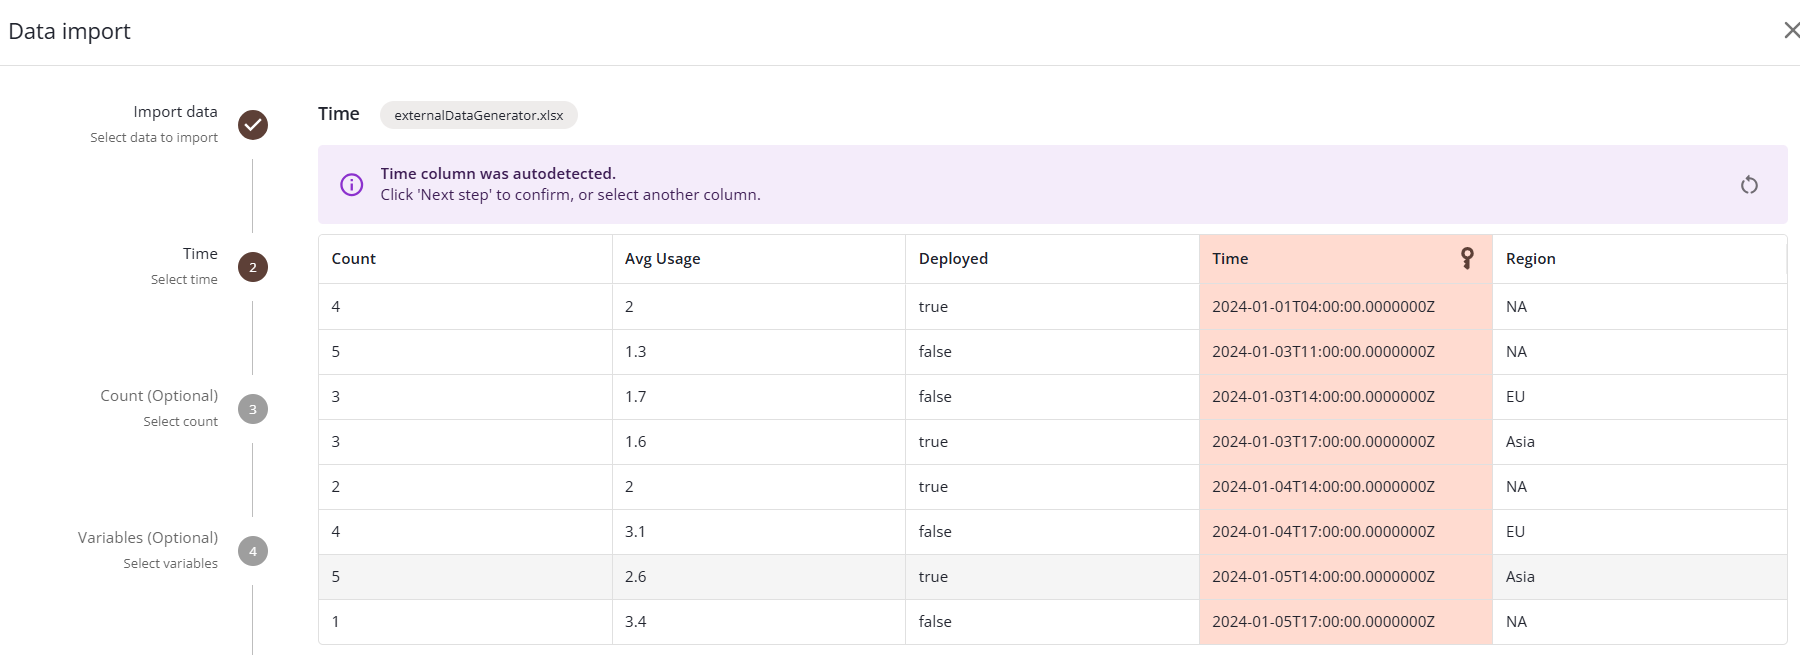Go to step 4 Variables circle
This screenshot has width=1800, height=655.
tap(253, 551)
